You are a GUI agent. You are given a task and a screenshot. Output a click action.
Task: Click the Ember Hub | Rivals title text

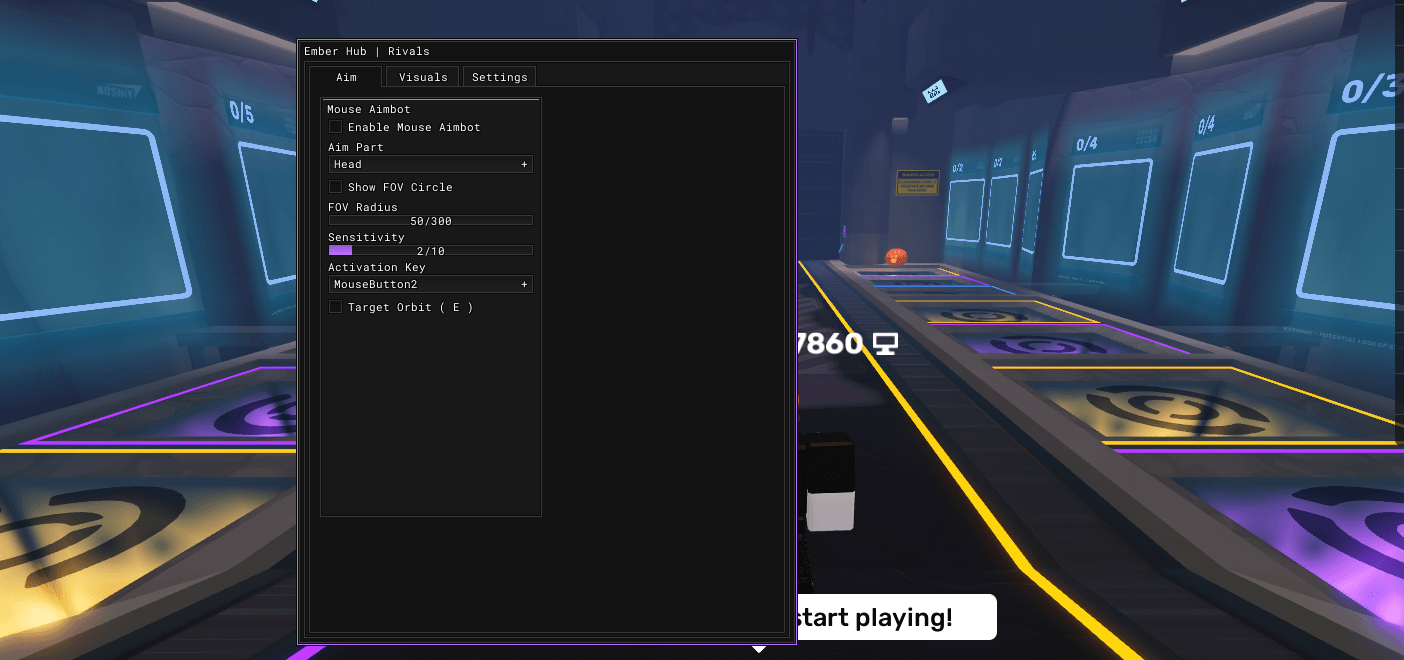pyautogui.click(x=367, y=51)
